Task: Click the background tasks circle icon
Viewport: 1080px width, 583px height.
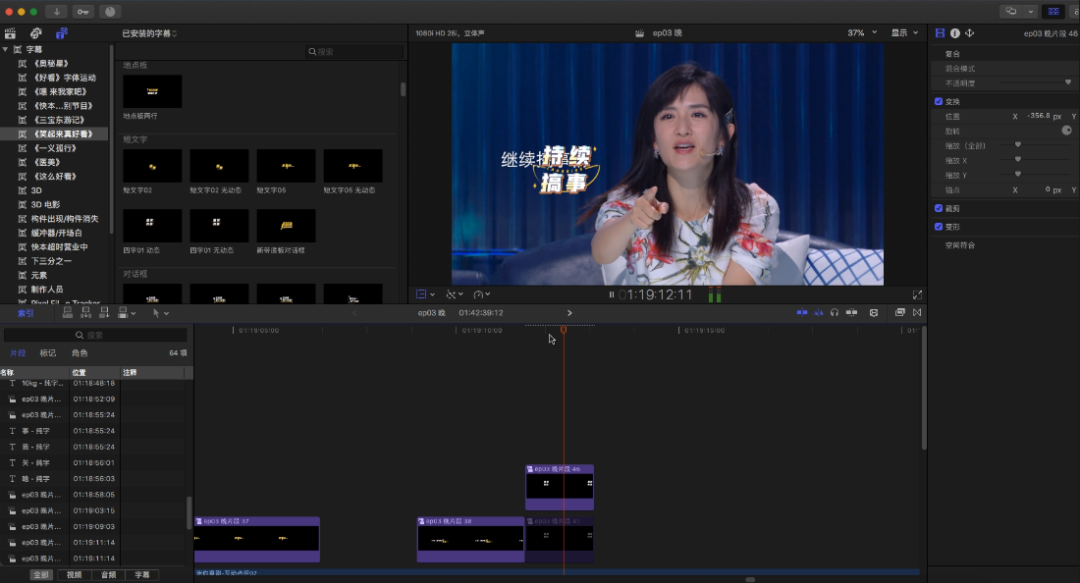Action: click(x=109, y=11)
